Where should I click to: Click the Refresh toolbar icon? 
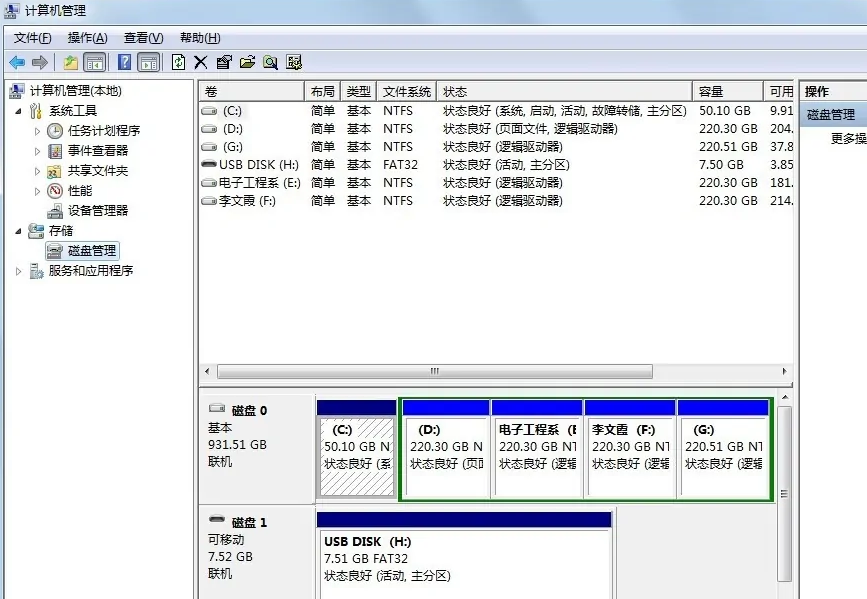(179, 62)
